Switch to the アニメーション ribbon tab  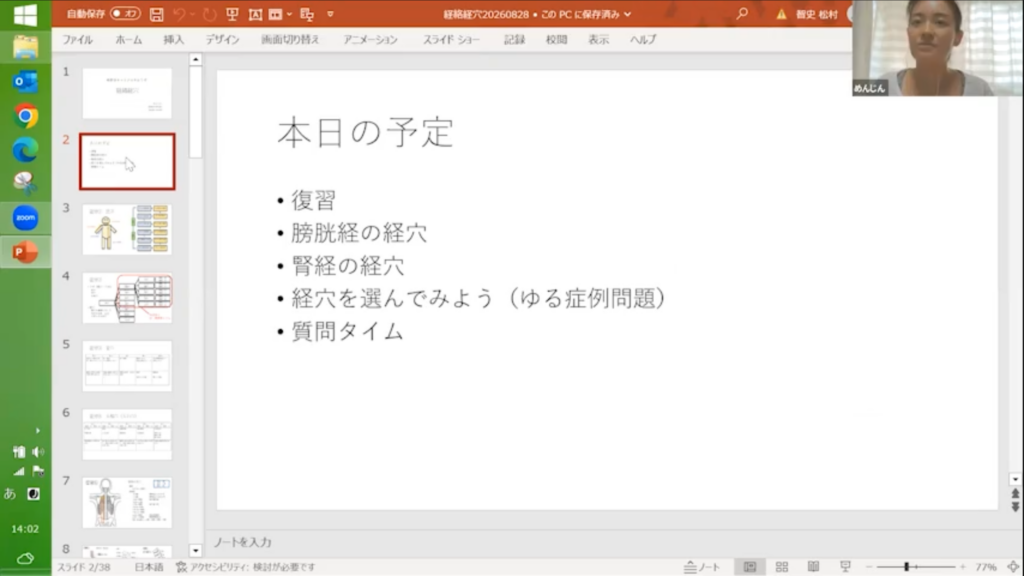click(370, 40)
